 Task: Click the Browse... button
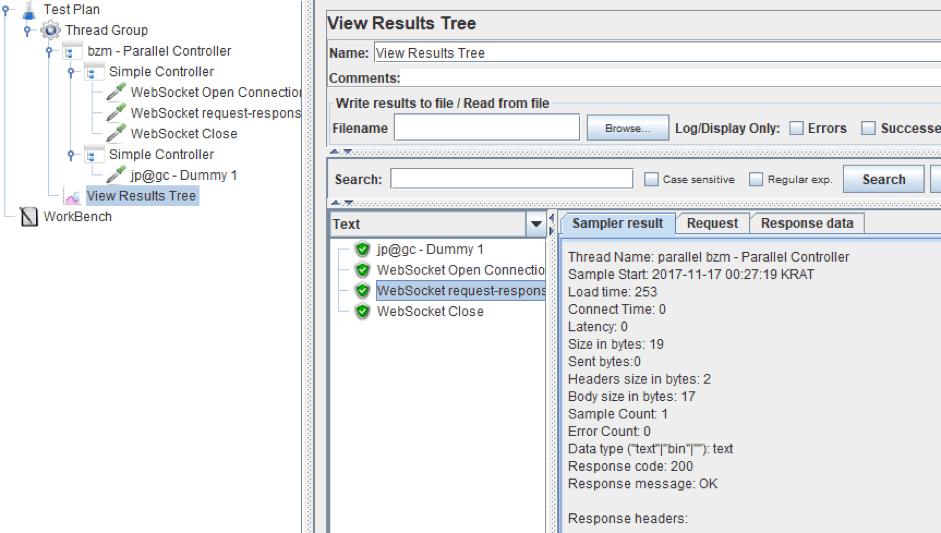628,128
